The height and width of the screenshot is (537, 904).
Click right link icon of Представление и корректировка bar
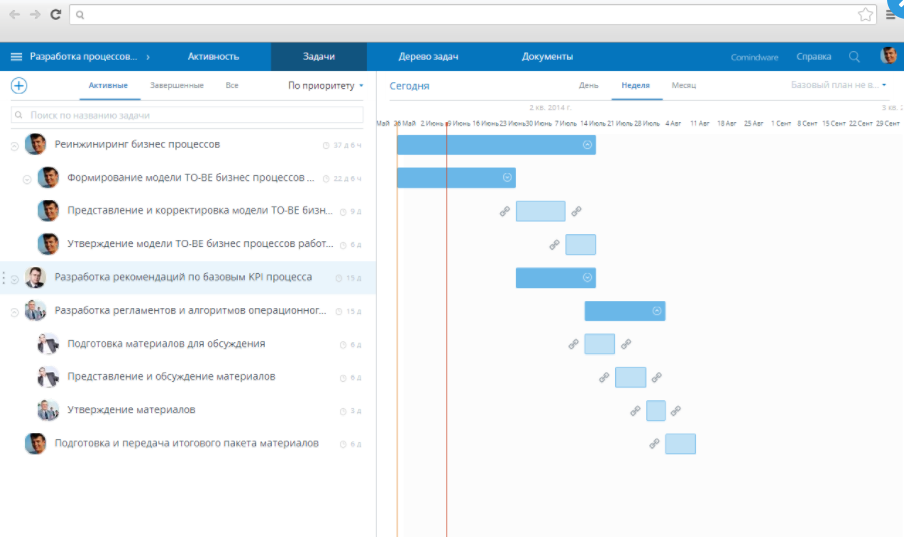[576, 212]
